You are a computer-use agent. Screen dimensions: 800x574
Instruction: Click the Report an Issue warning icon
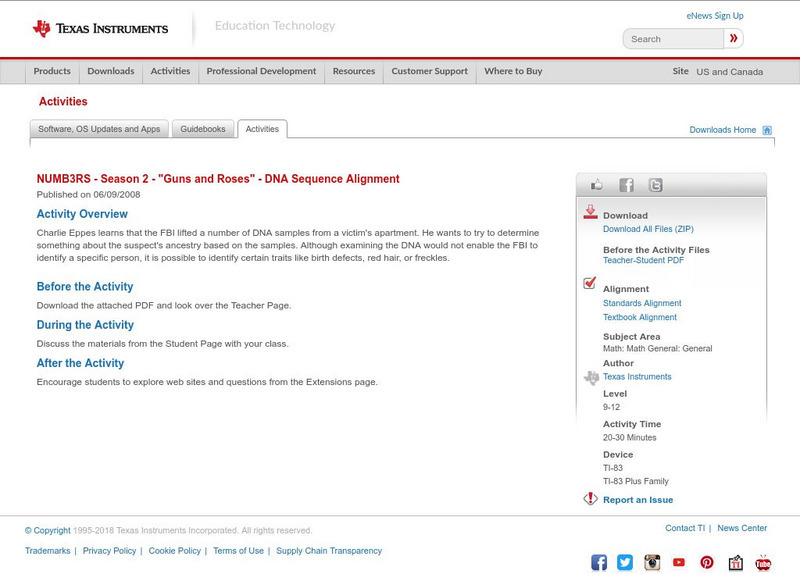pos(590,498)
